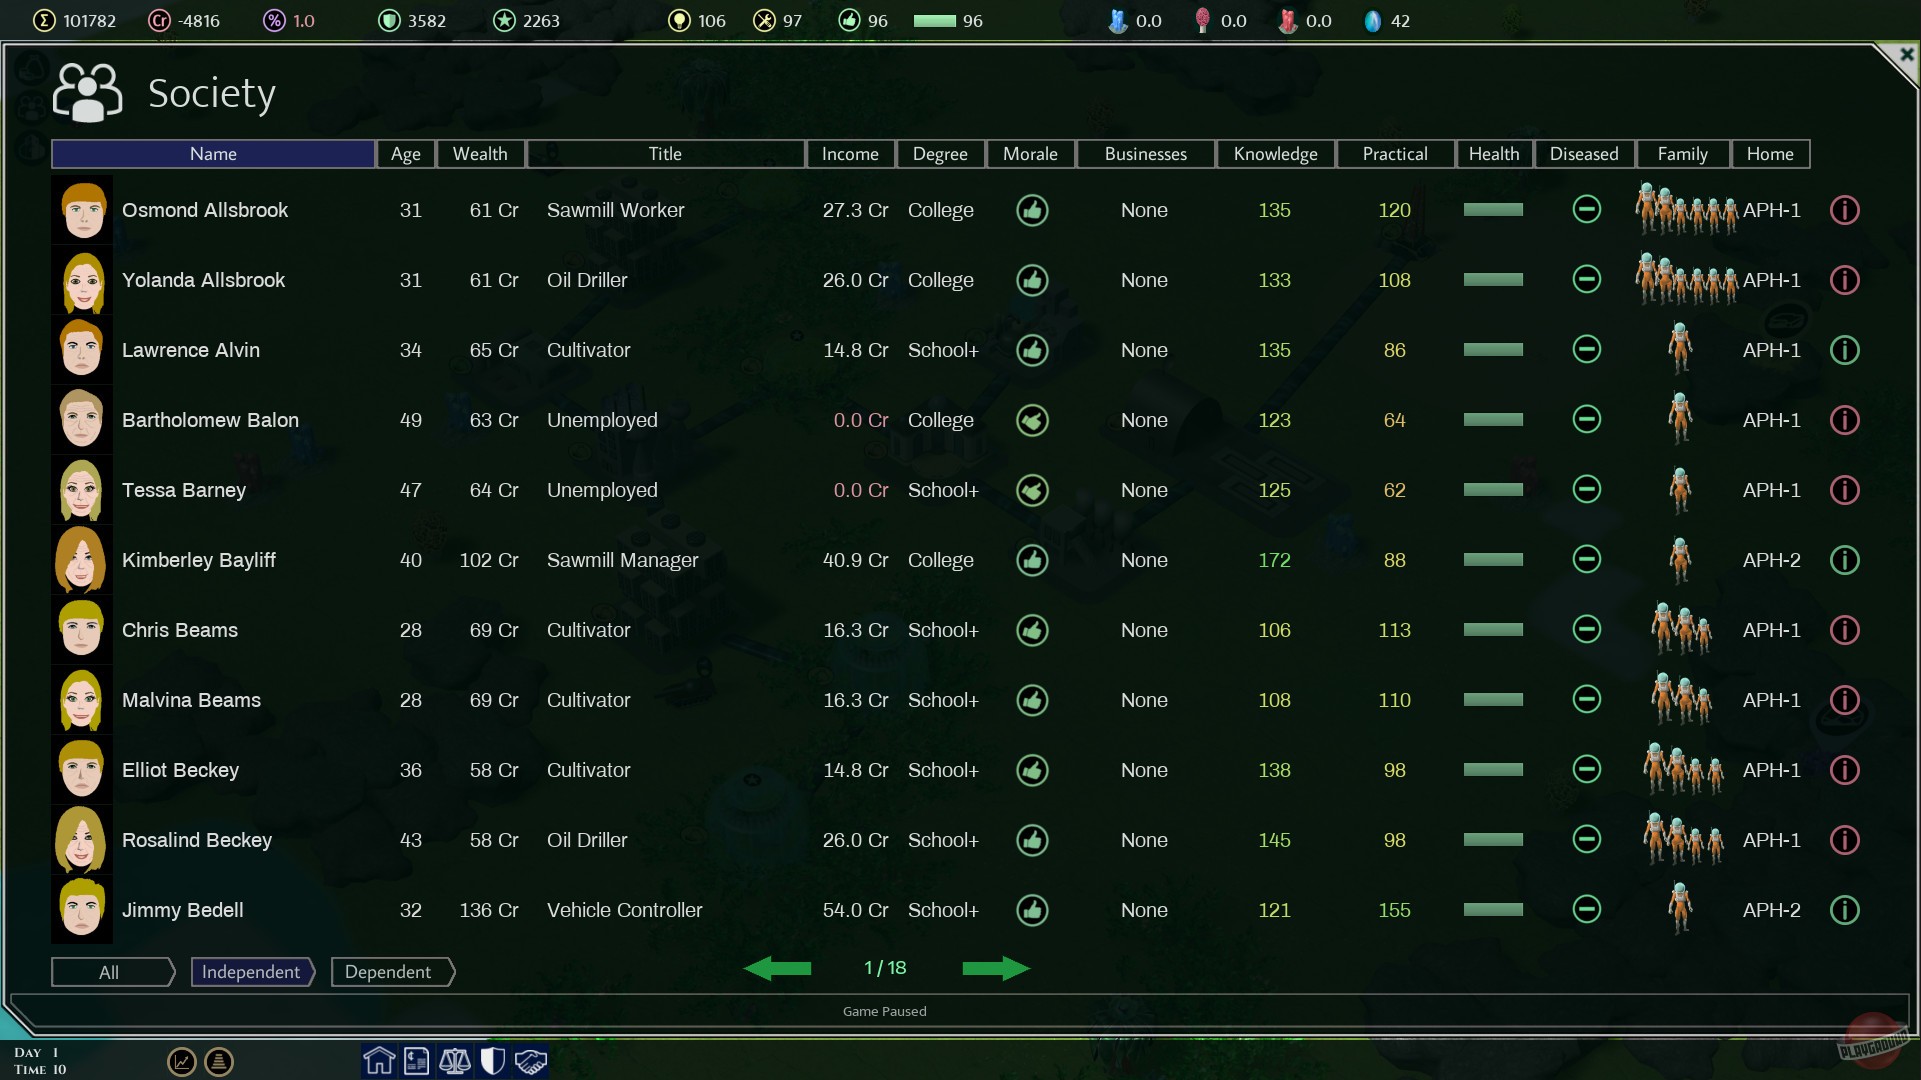Image resolution: width=1921 pixels, height=1080 pixels.
Task: Click Tessa Barney's portrait
Action: [x=82, y=490]
